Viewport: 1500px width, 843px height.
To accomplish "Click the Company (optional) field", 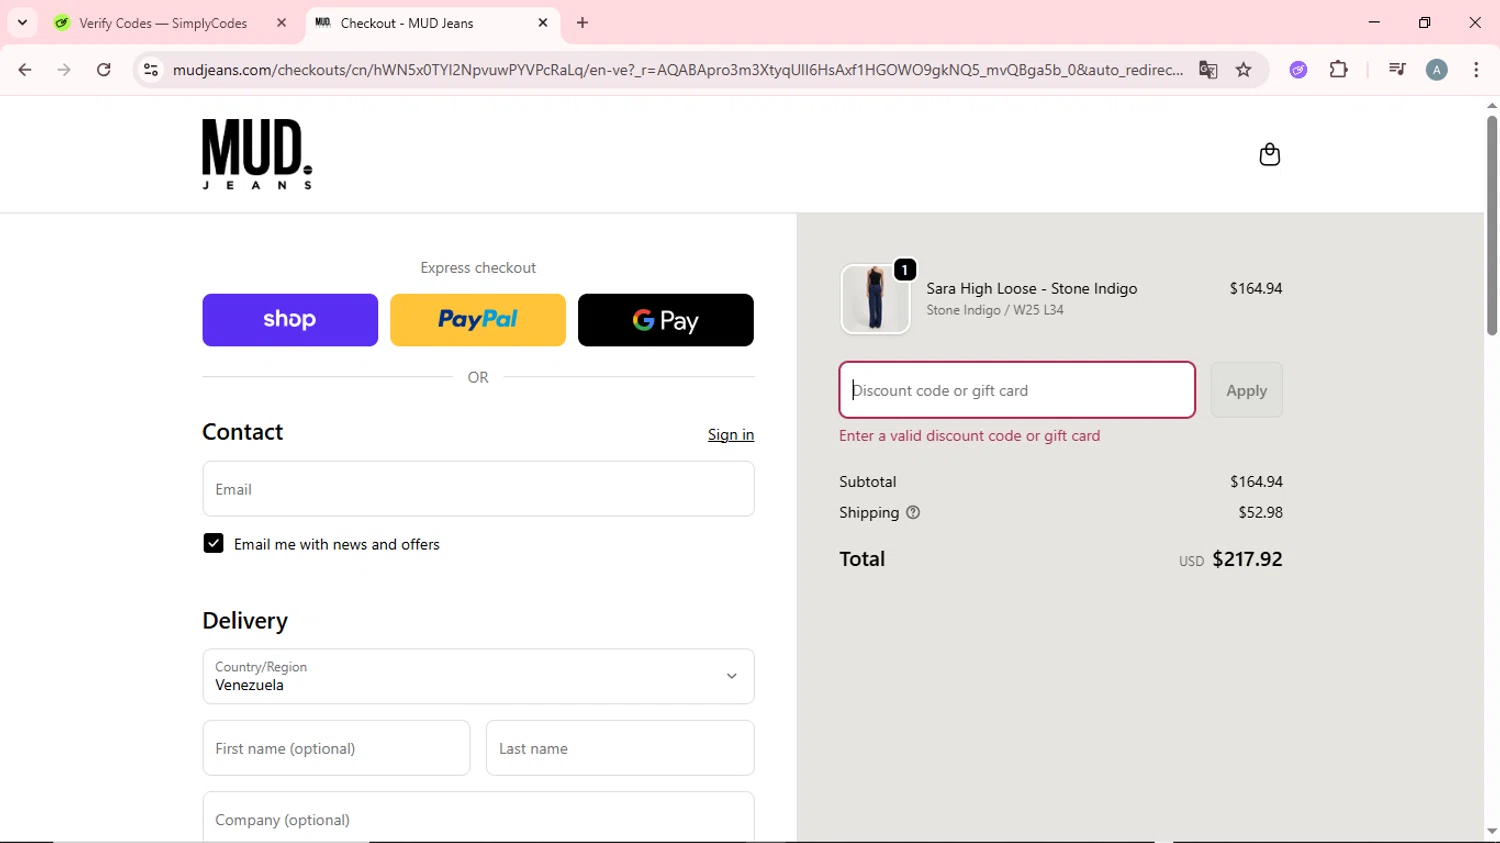I will tap(478, 818).
